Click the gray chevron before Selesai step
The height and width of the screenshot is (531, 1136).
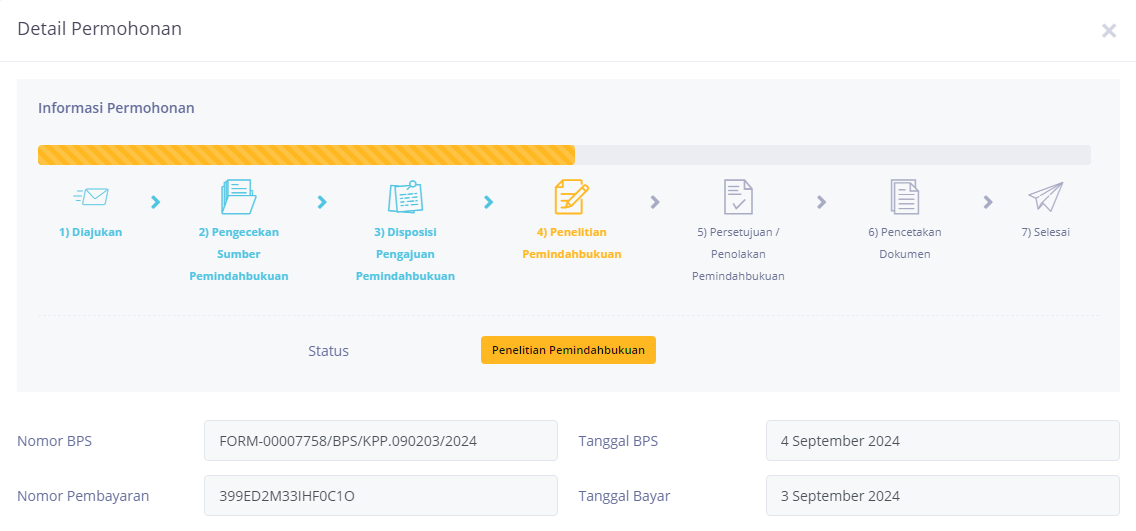(x=988, y=202)
